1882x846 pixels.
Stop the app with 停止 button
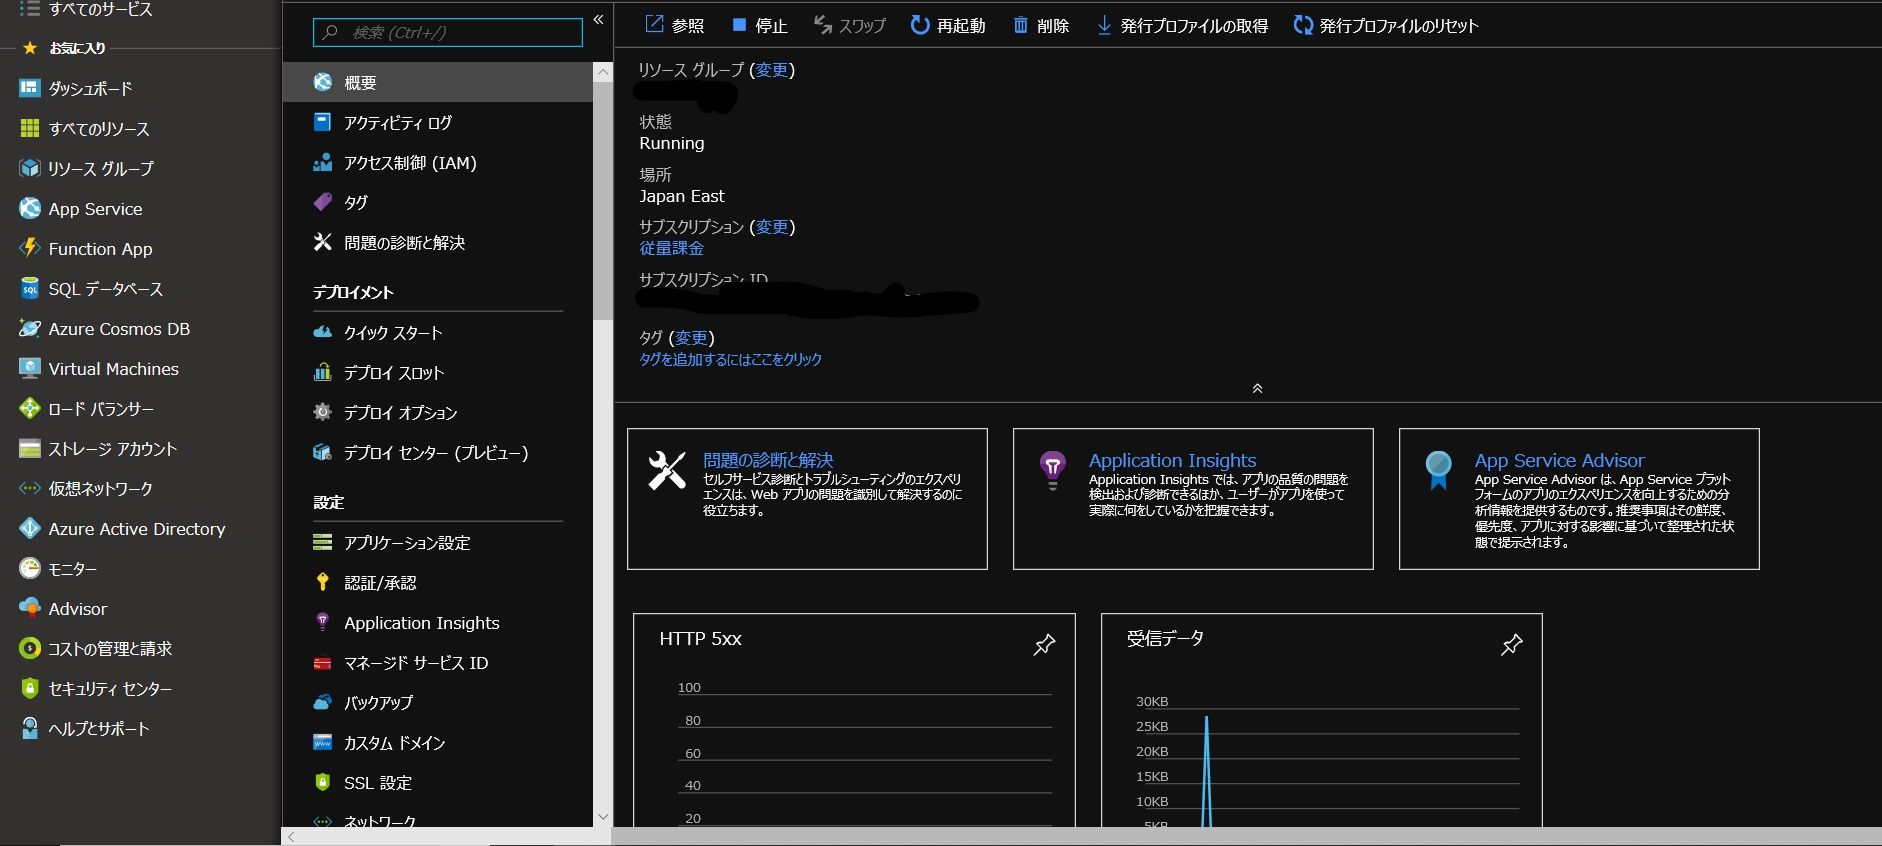click(x=759, y=25)
